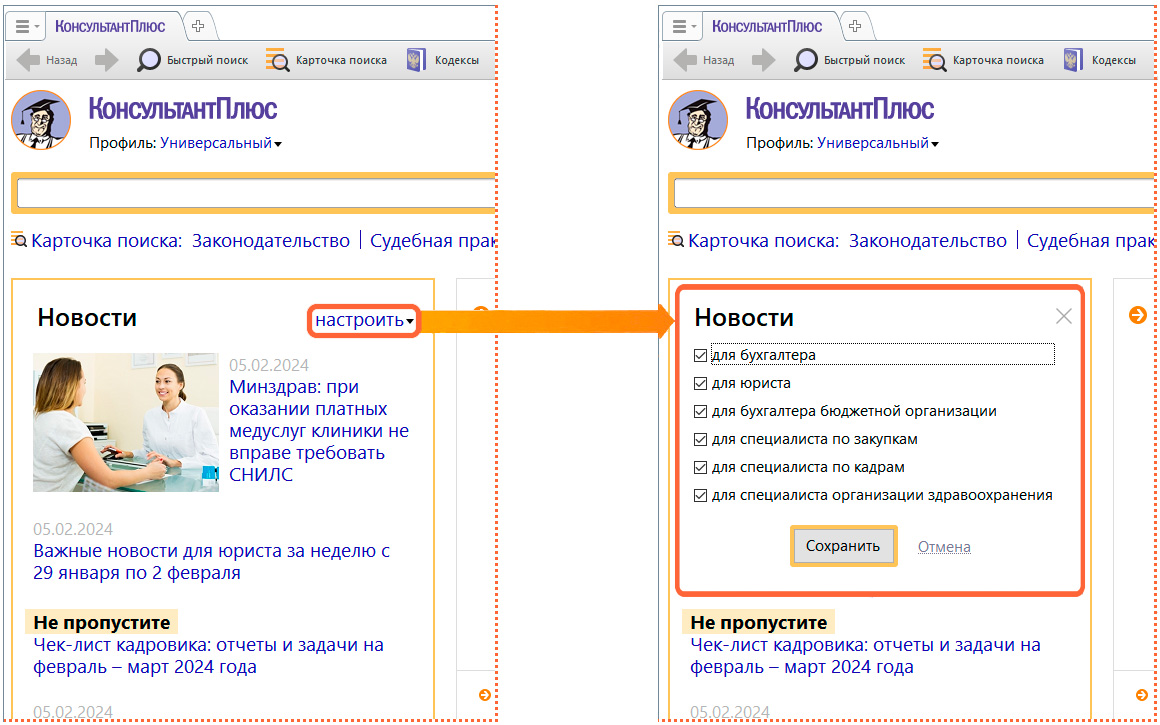Open Кодексы in right window toolbar
The image size is (1160, 725).
pos(1099,60)
